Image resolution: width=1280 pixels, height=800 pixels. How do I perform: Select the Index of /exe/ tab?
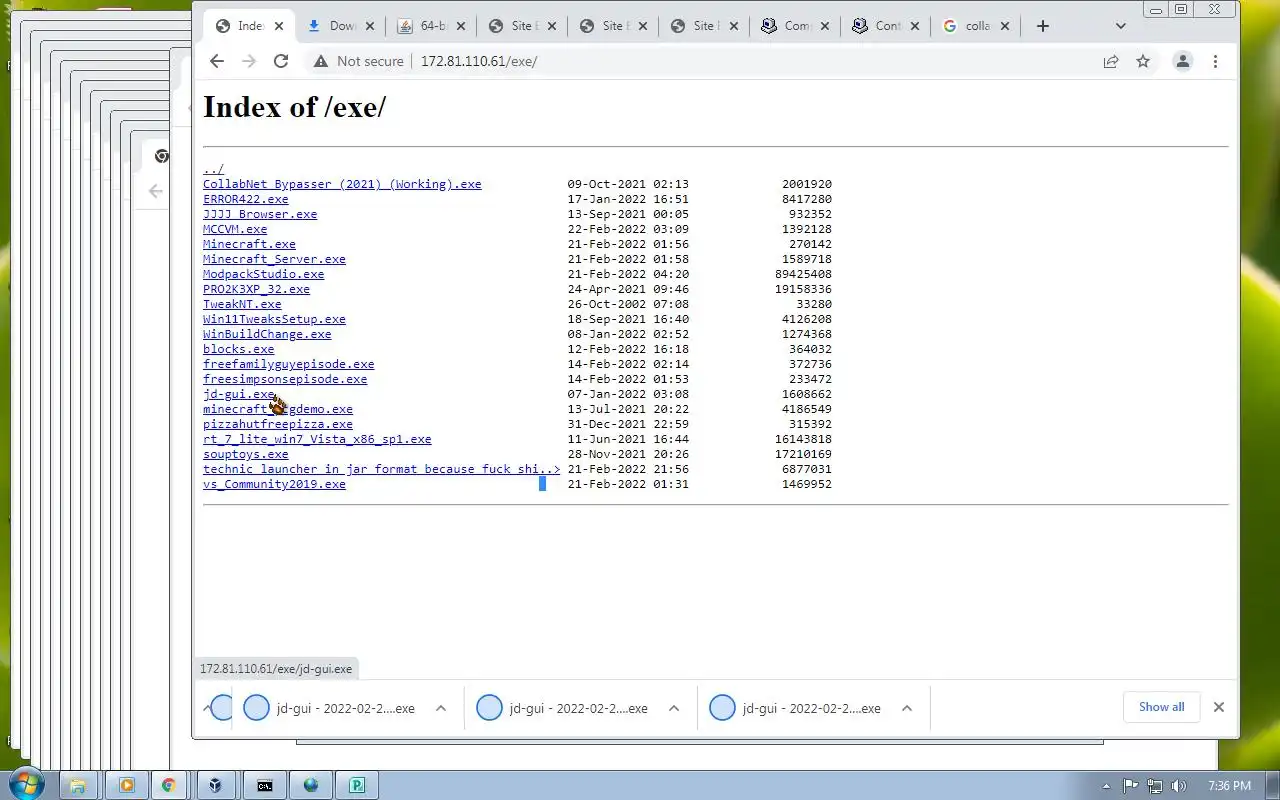(248, 26)
